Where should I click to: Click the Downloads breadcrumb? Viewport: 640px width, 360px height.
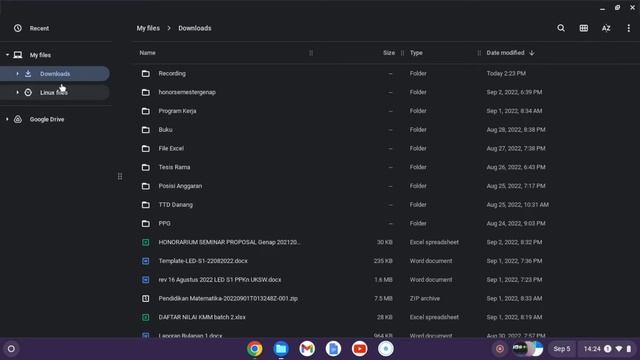click(195, 28)
